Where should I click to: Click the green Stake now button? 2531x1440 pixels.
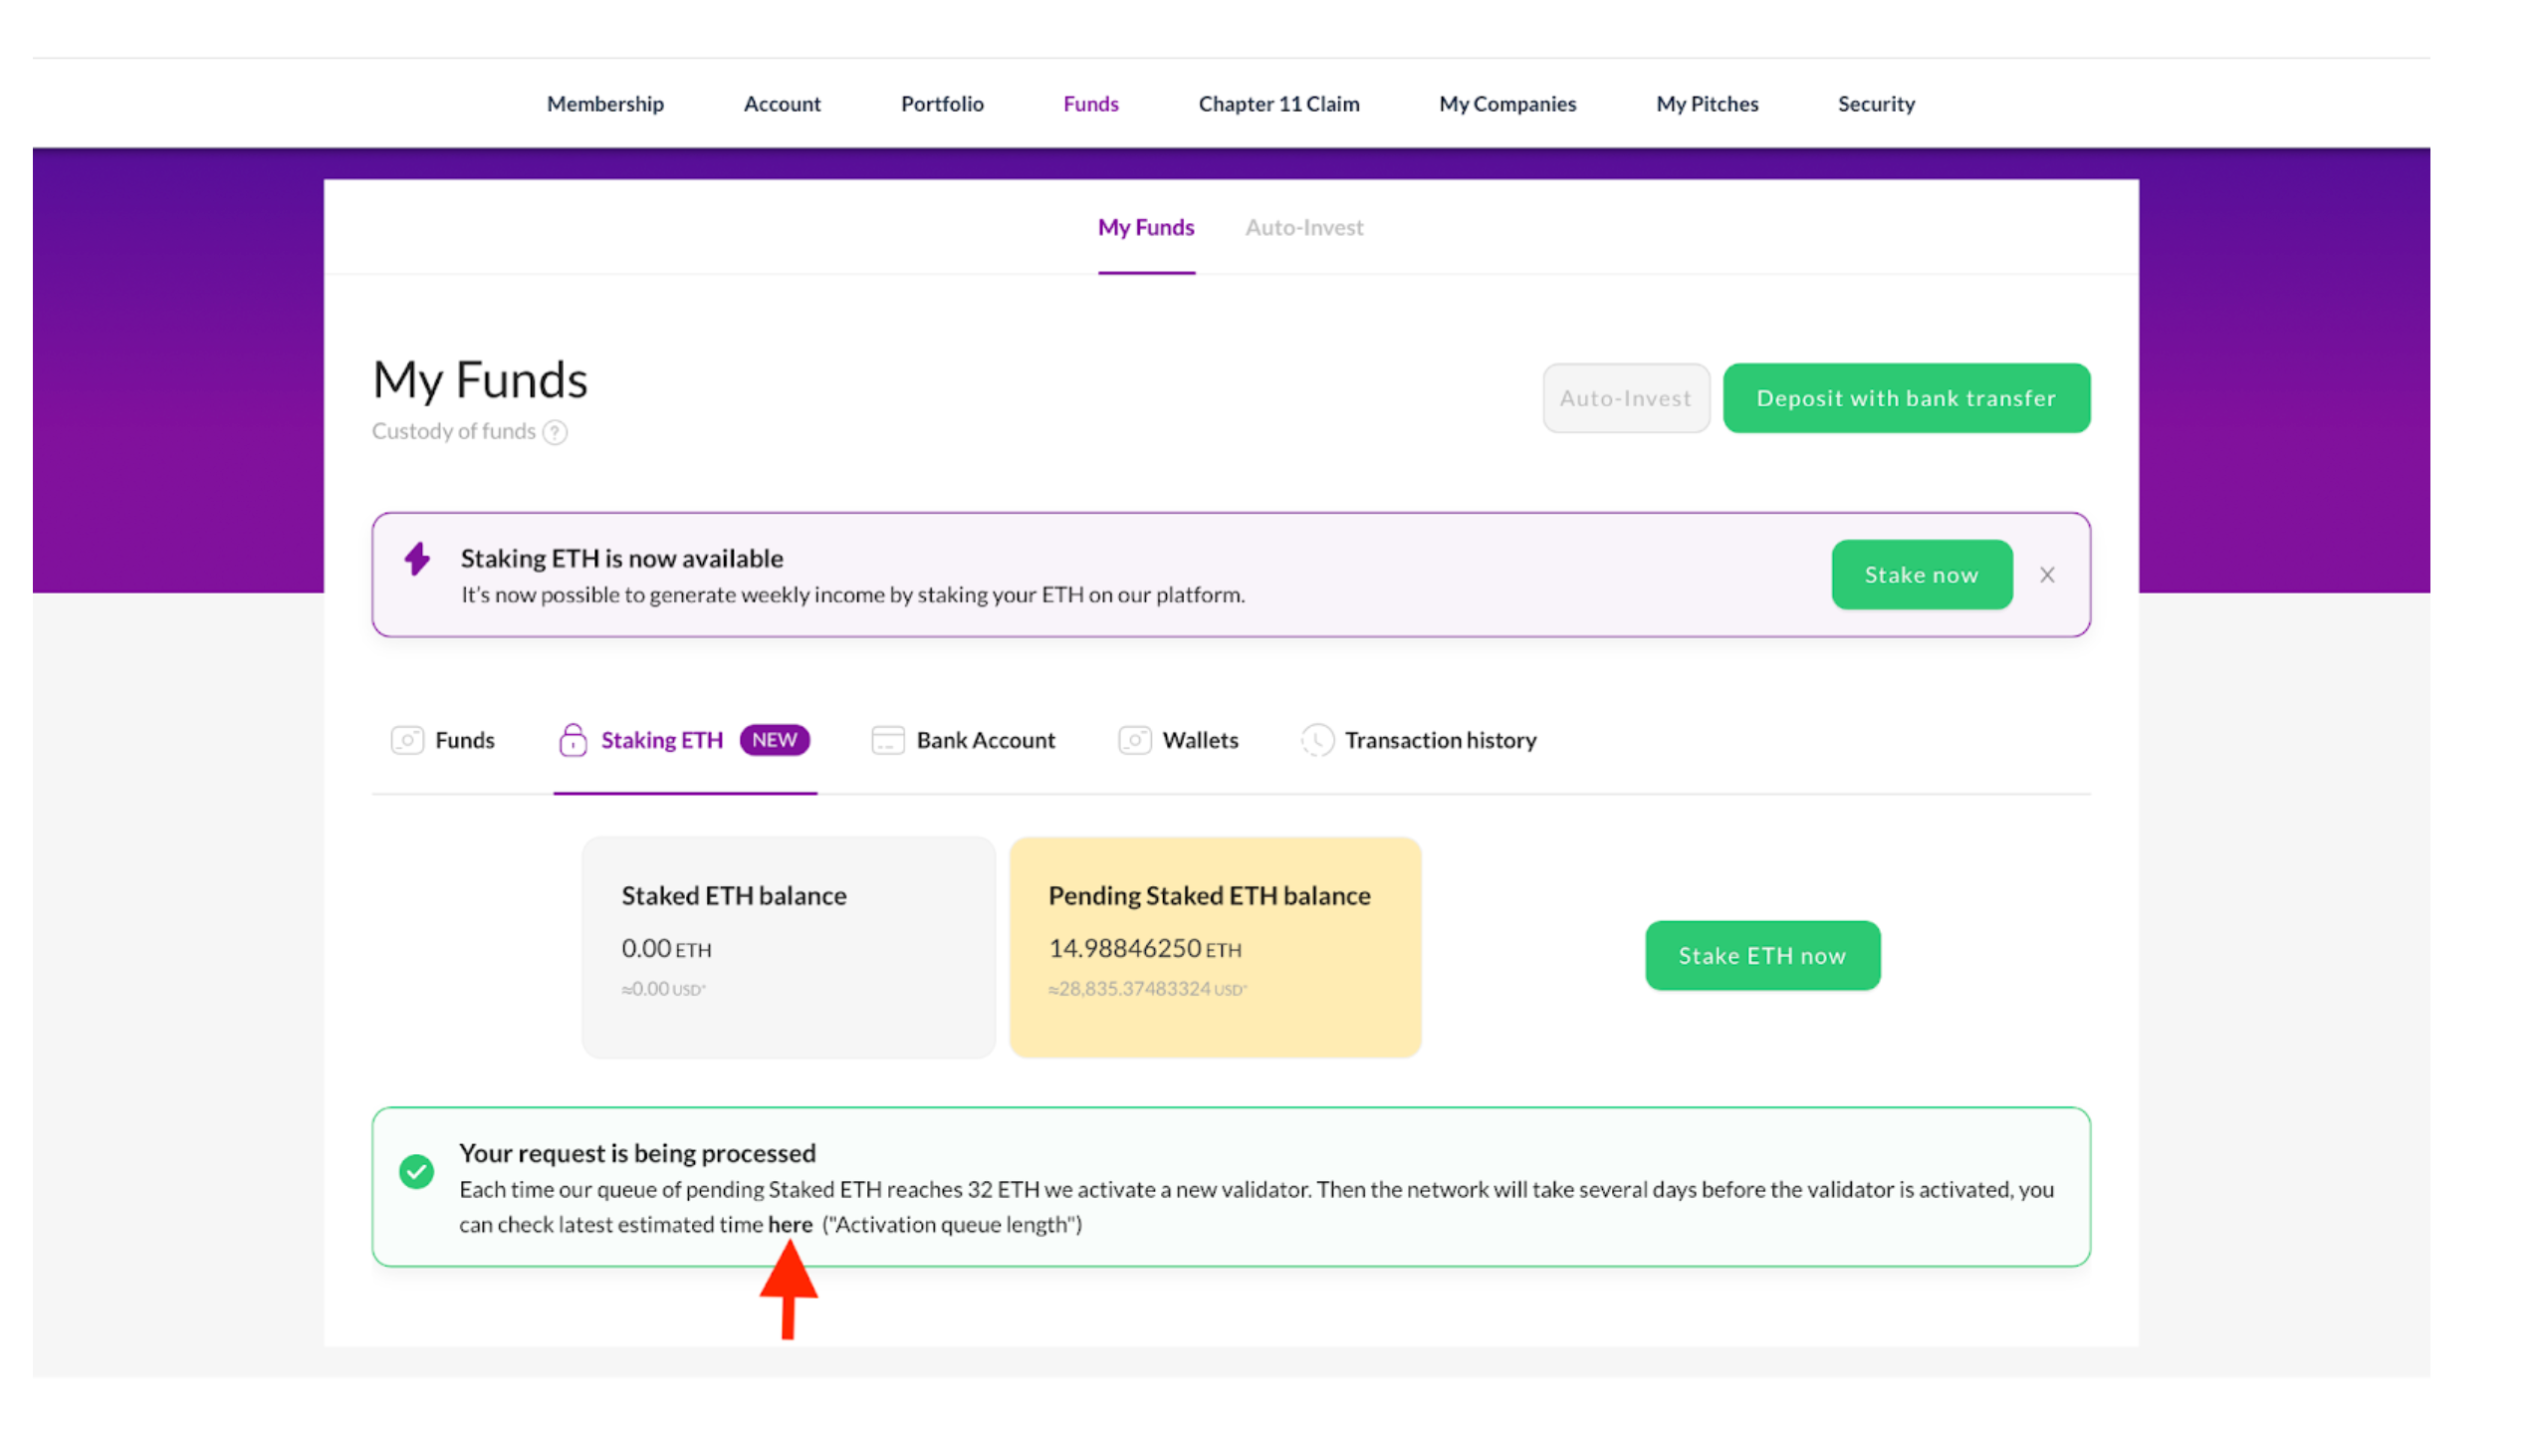1920,575
